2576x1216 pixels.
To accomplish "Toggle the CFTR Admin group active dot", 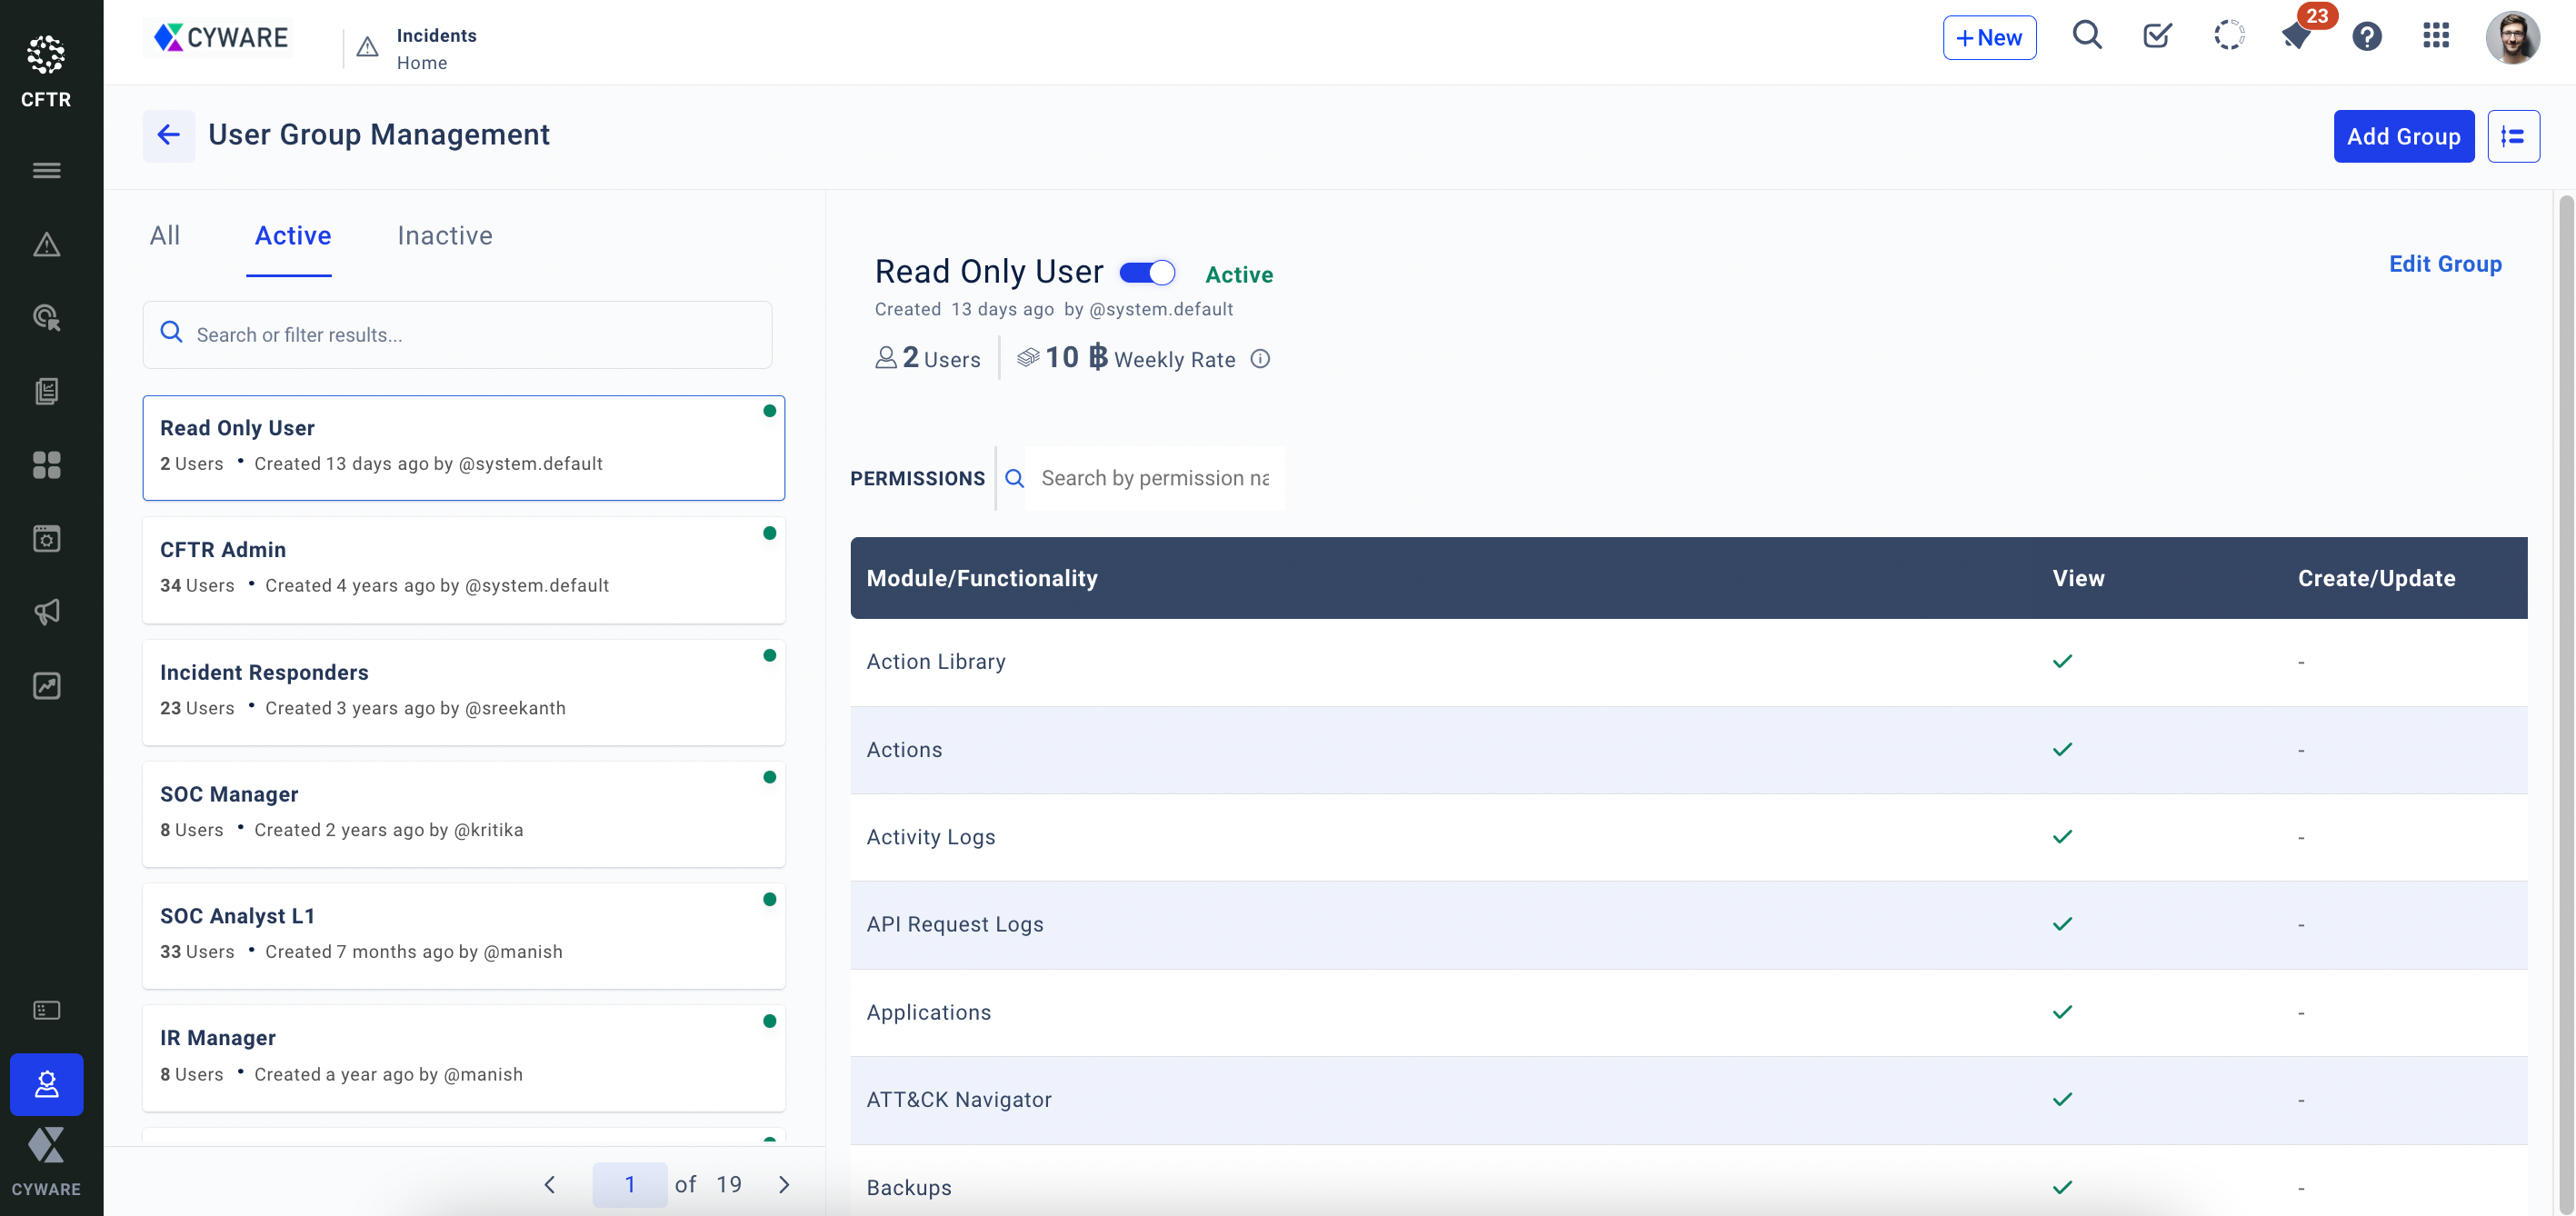I will click(769, 533).
